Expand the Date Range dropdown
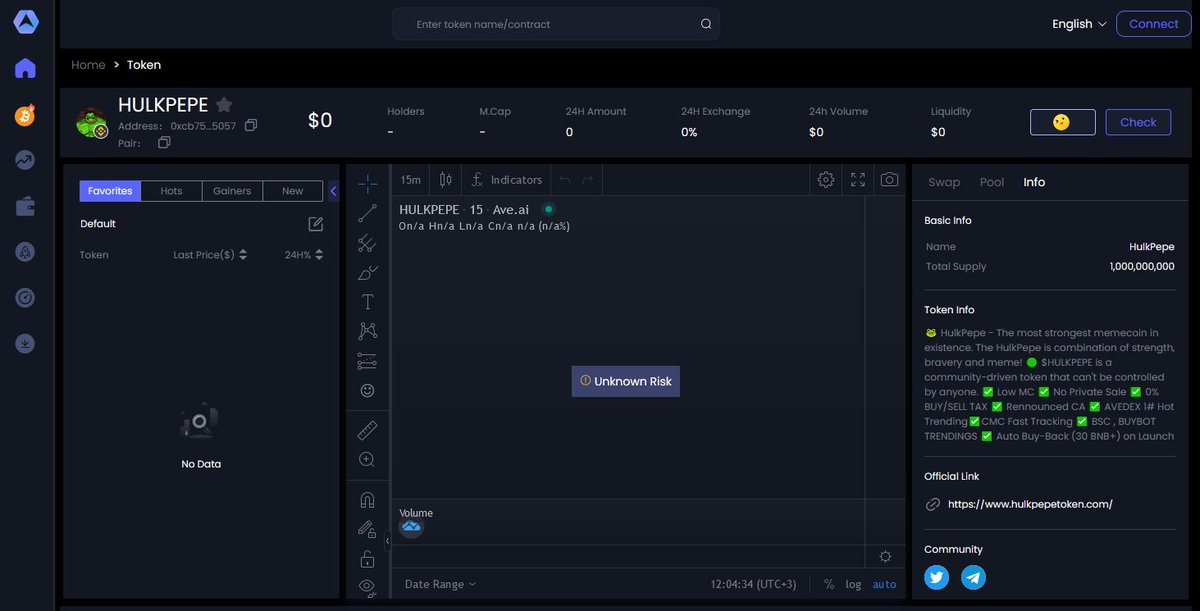The width and height of the screenshot is (1200, 611). pyautogui.click(x=440, y=584)
